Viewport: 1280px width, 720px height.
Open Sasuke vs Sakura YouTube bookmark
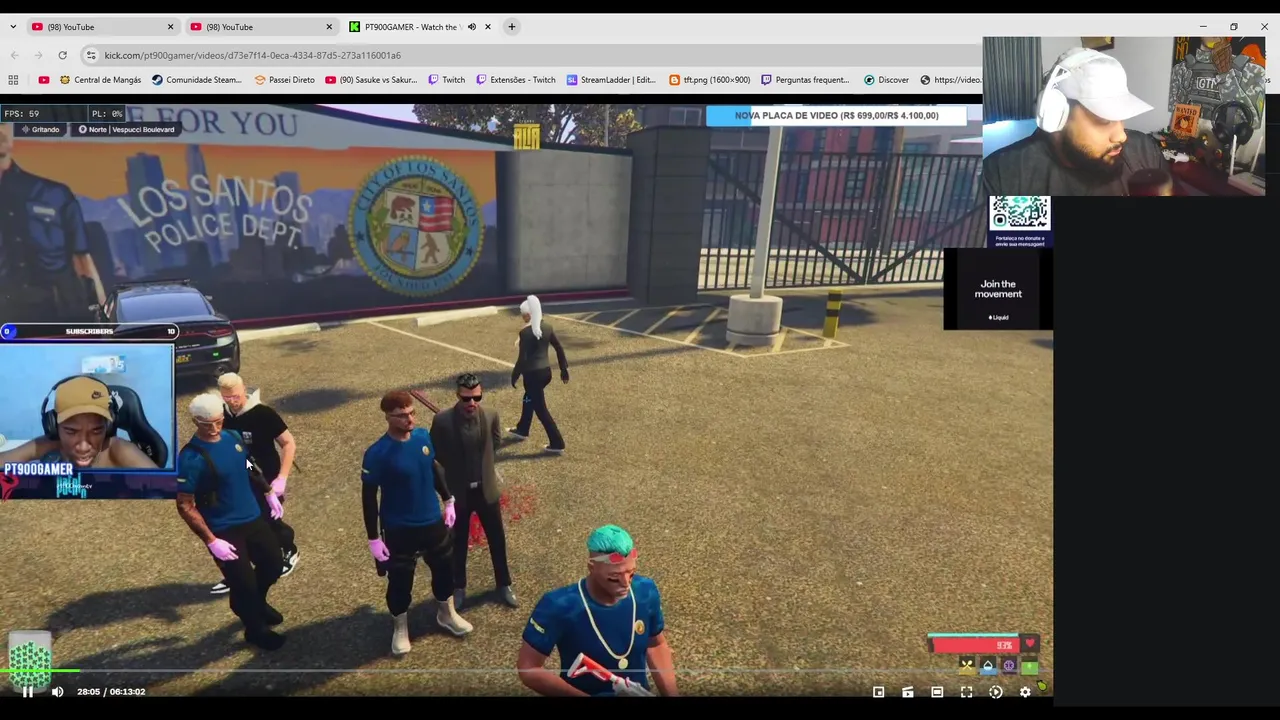(371, 80)
